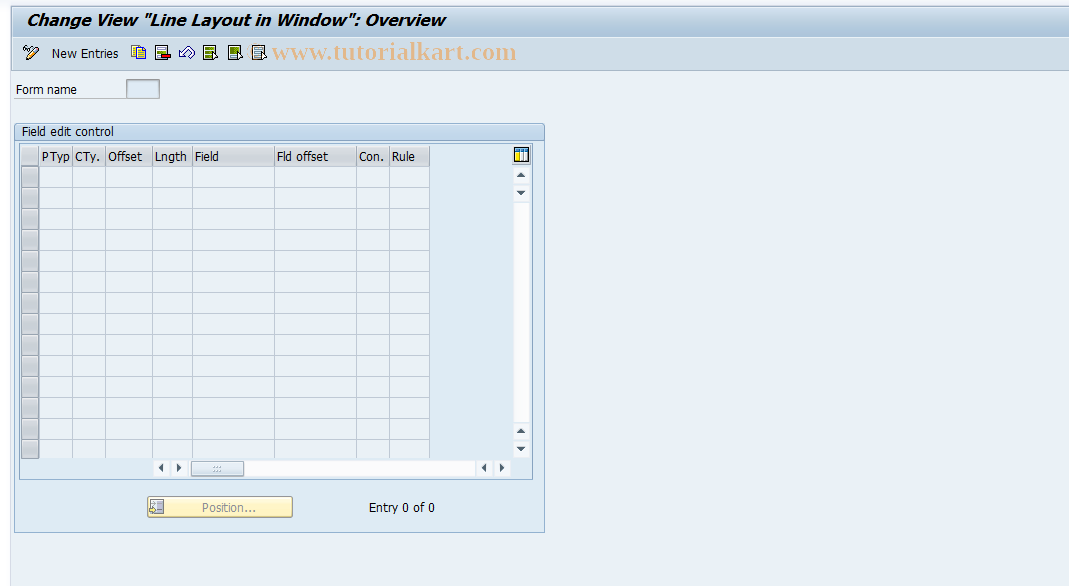1069x586 pixels.
Task: Click the bottom scroll down arrow of the vertical scrollbar
Action: [521, 448]
